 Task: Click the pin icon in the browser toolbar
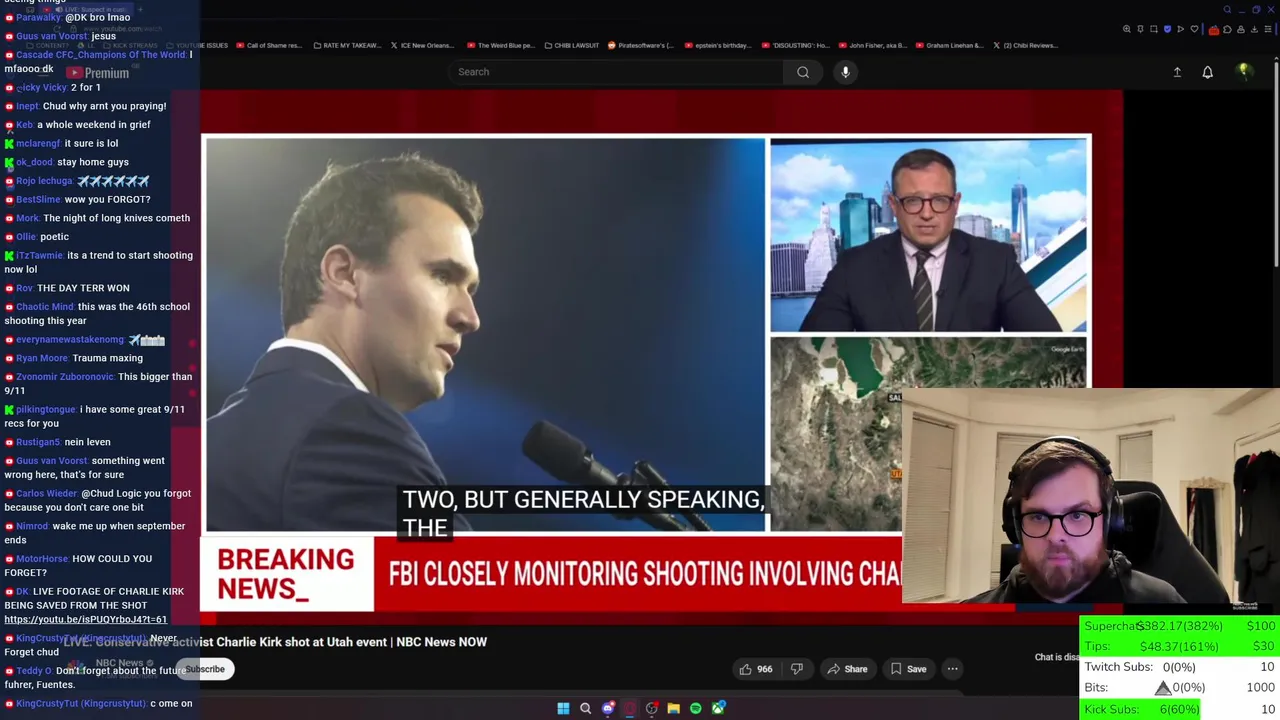point(1140,29)
